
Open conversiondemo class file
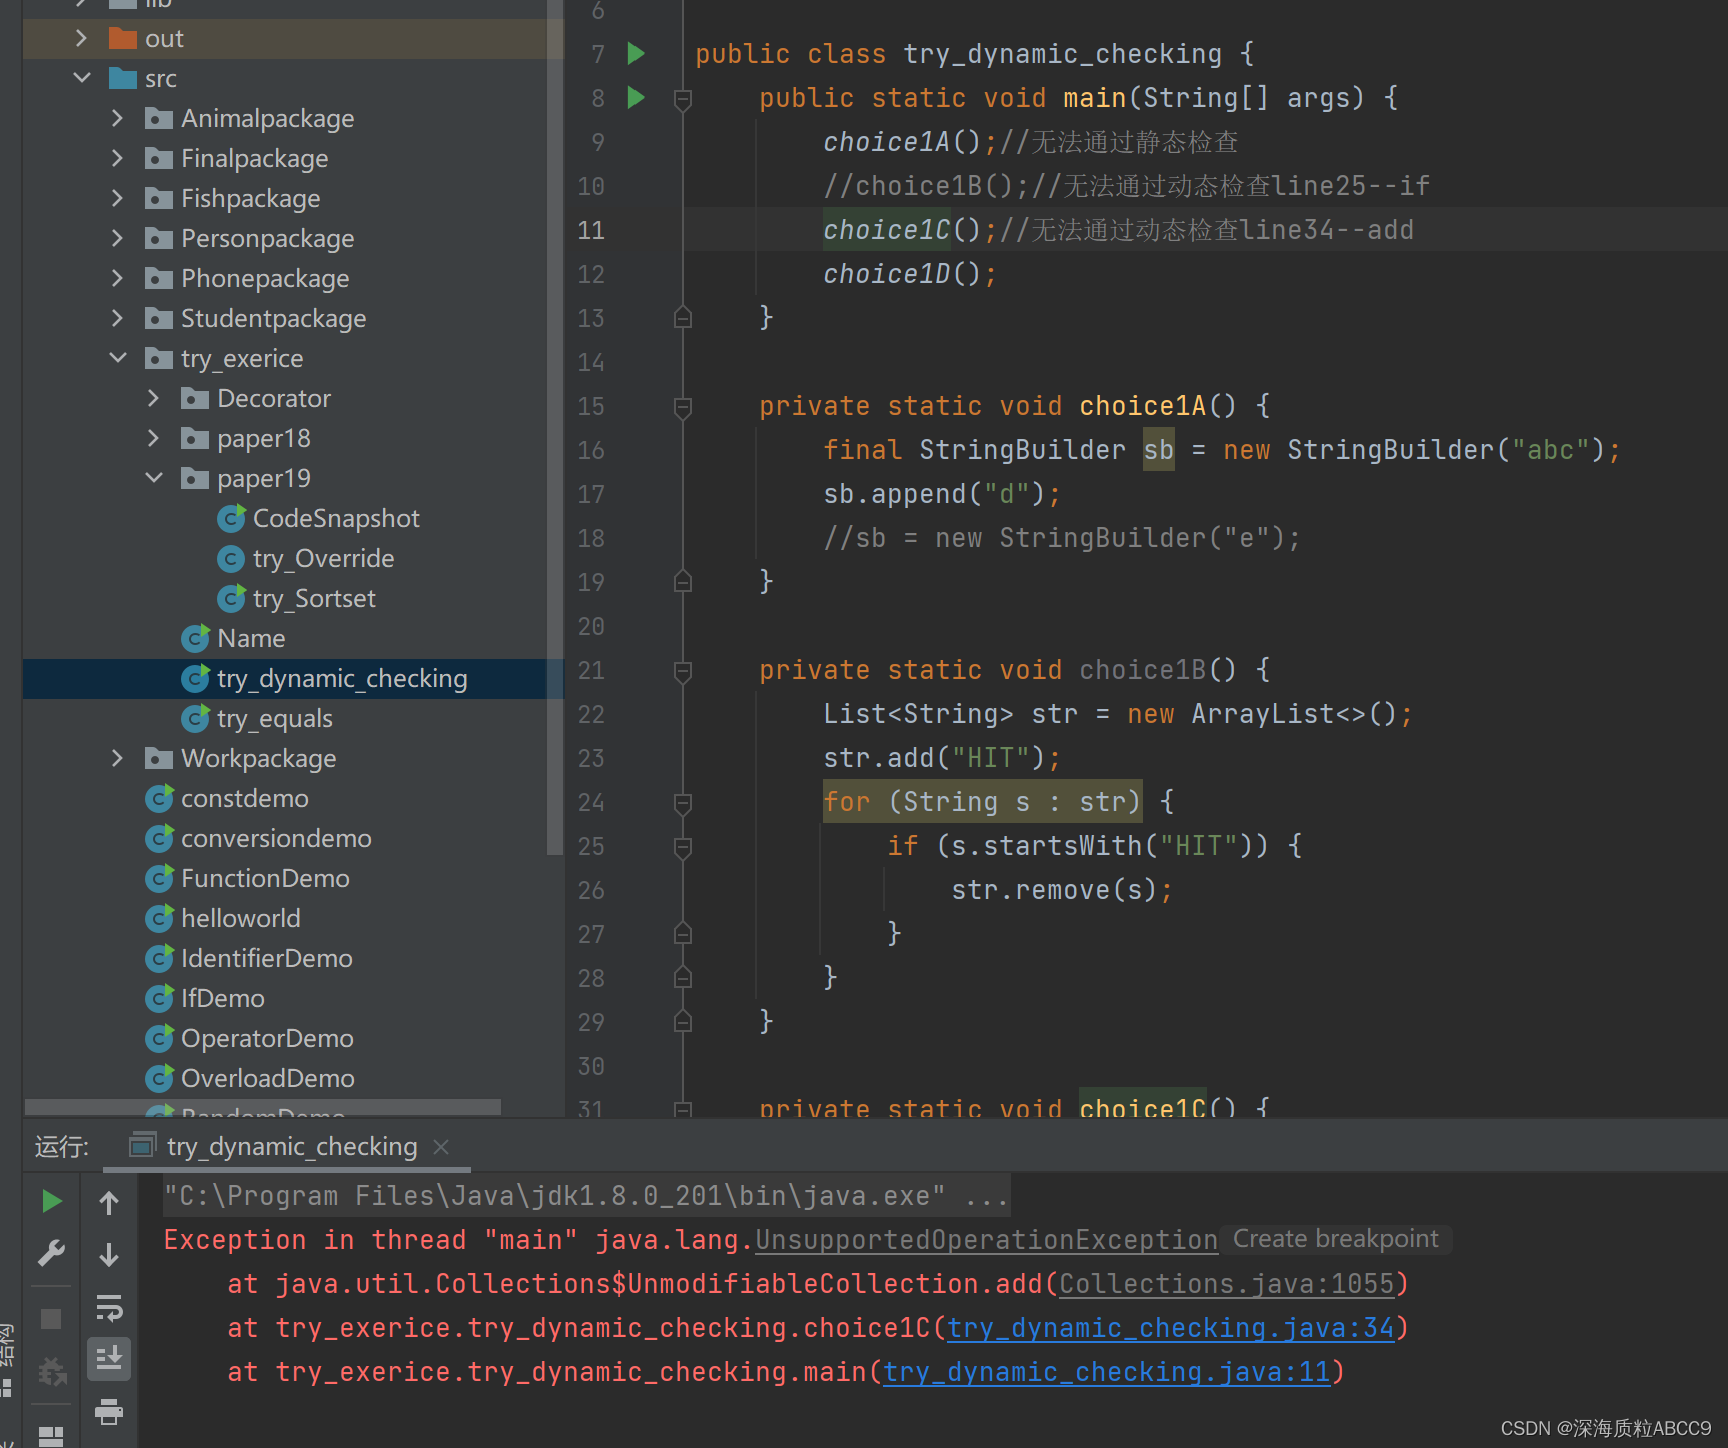click(x=276, y=839)
